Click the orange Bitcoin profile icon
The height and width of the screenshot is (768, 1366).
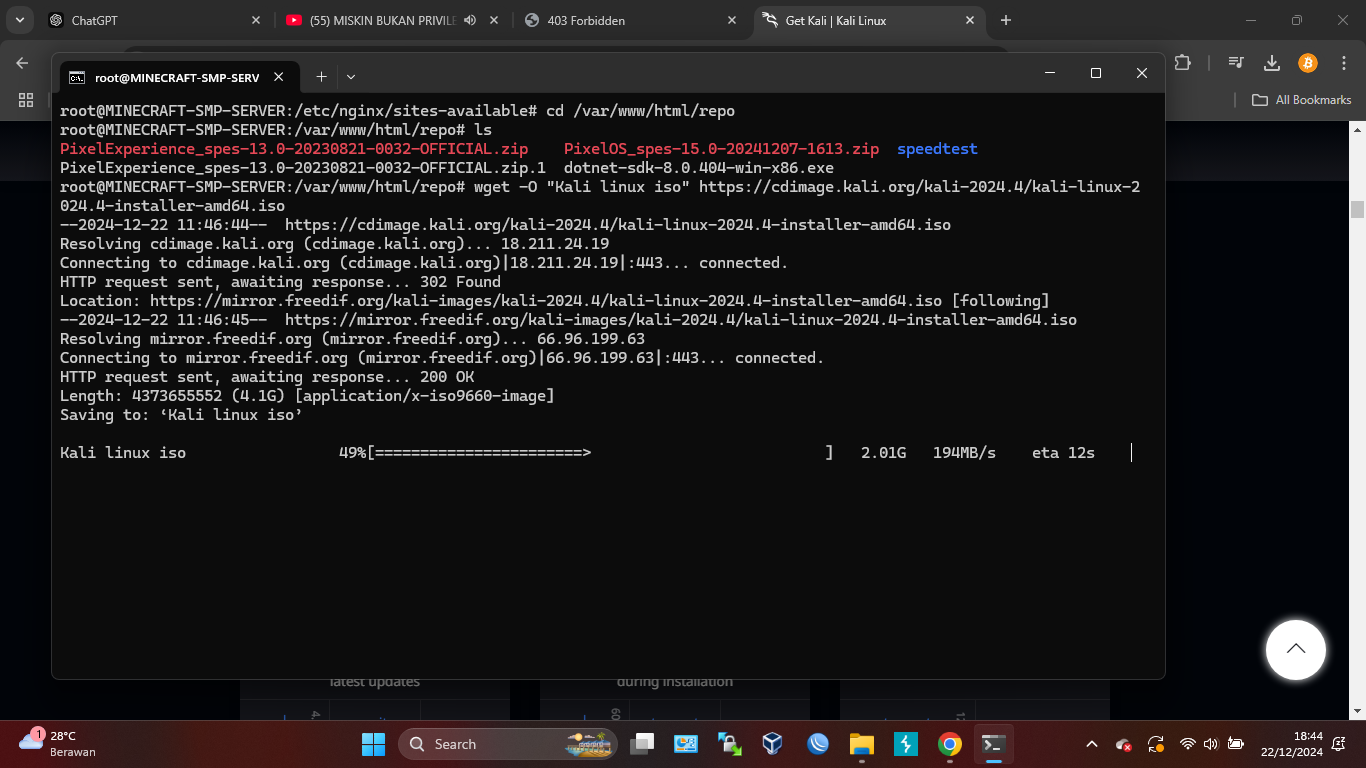[1308, 63]
